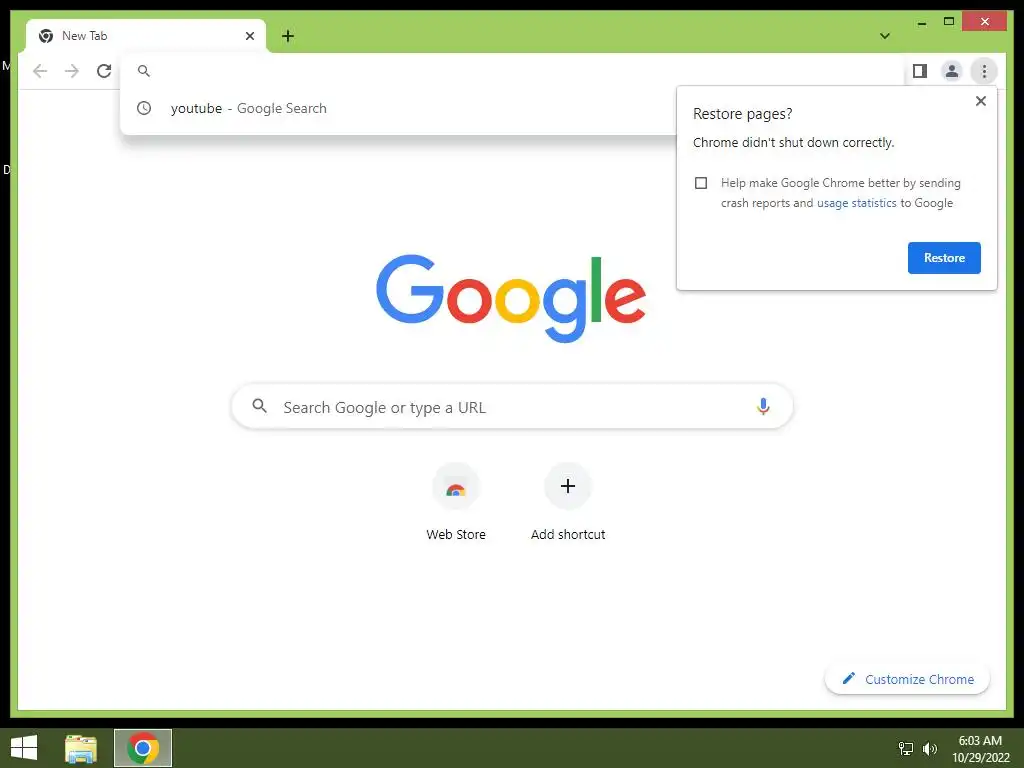1024x768 pixels.
Task: Click the Restore button
Action: (x=944, y=258)
